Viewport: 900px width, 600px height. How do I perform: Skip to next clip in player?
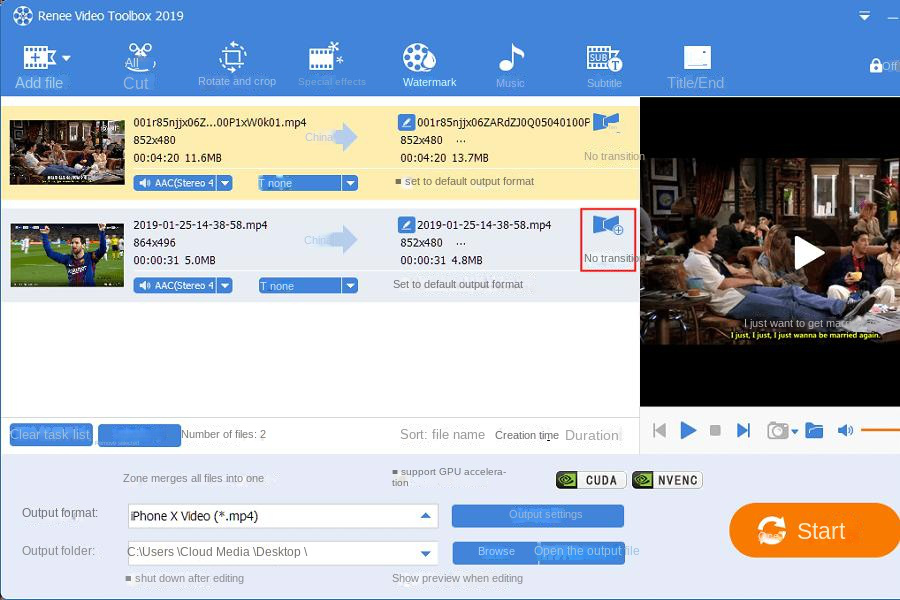tap(743, 430)
